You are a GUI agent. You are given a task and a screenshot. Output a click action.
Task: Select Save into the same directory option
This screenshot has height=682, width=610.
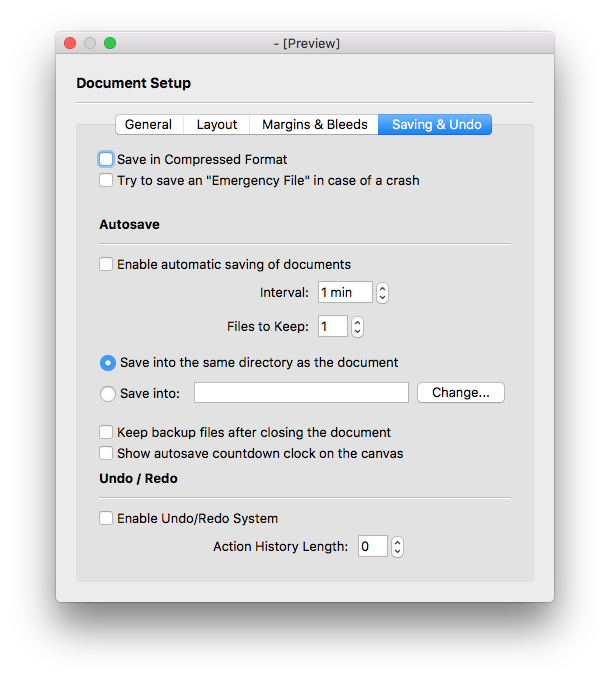click(x=108, y=363)
